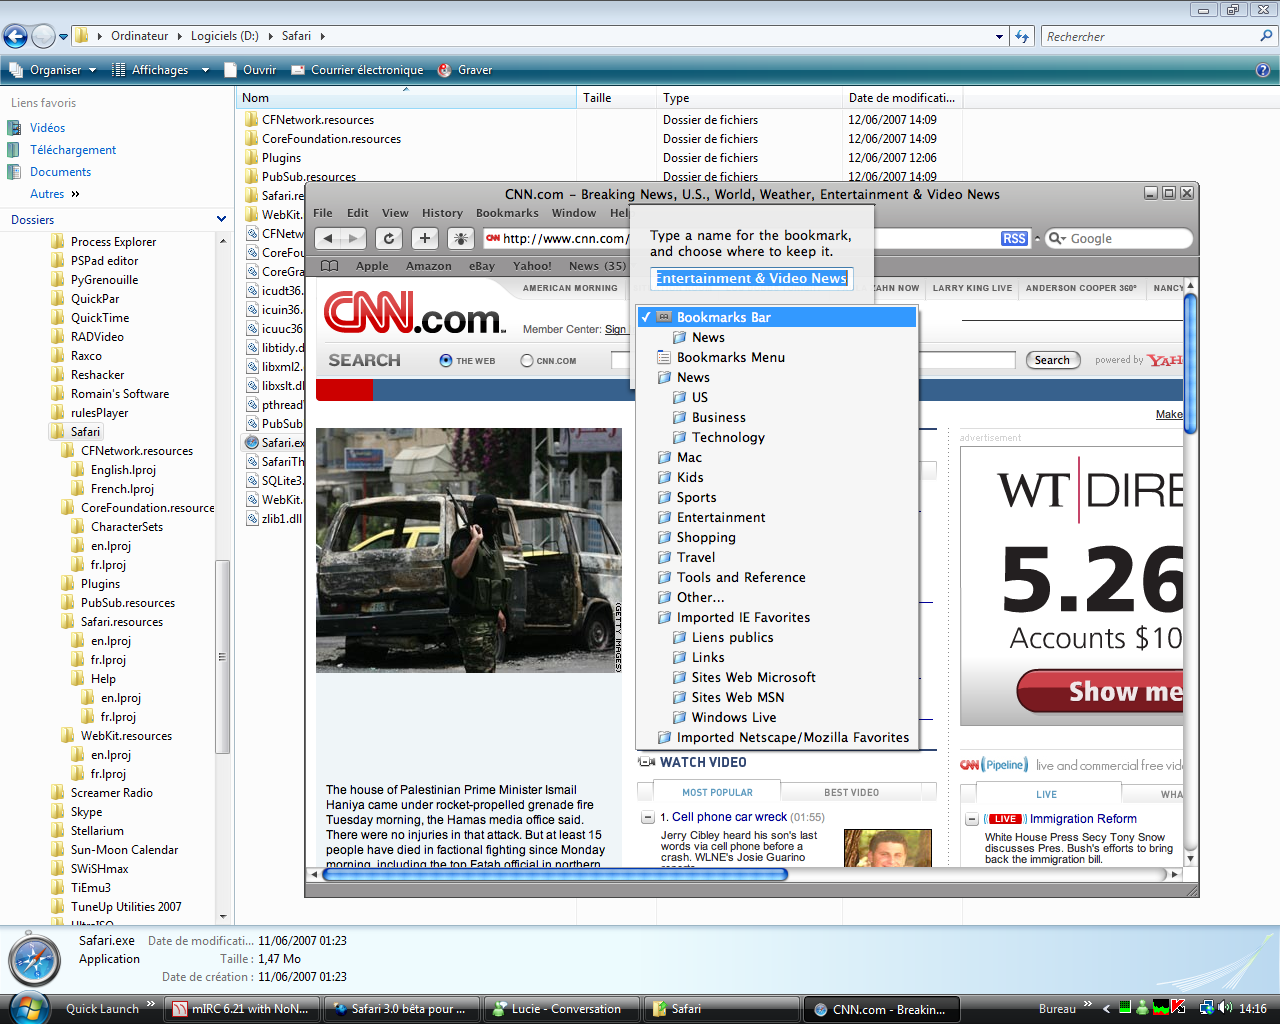Open the Vidéos favorite link
Image resolution: width=1280 pixels, height=1024 pixels.
pyautogui.click(x=47, y=128)
